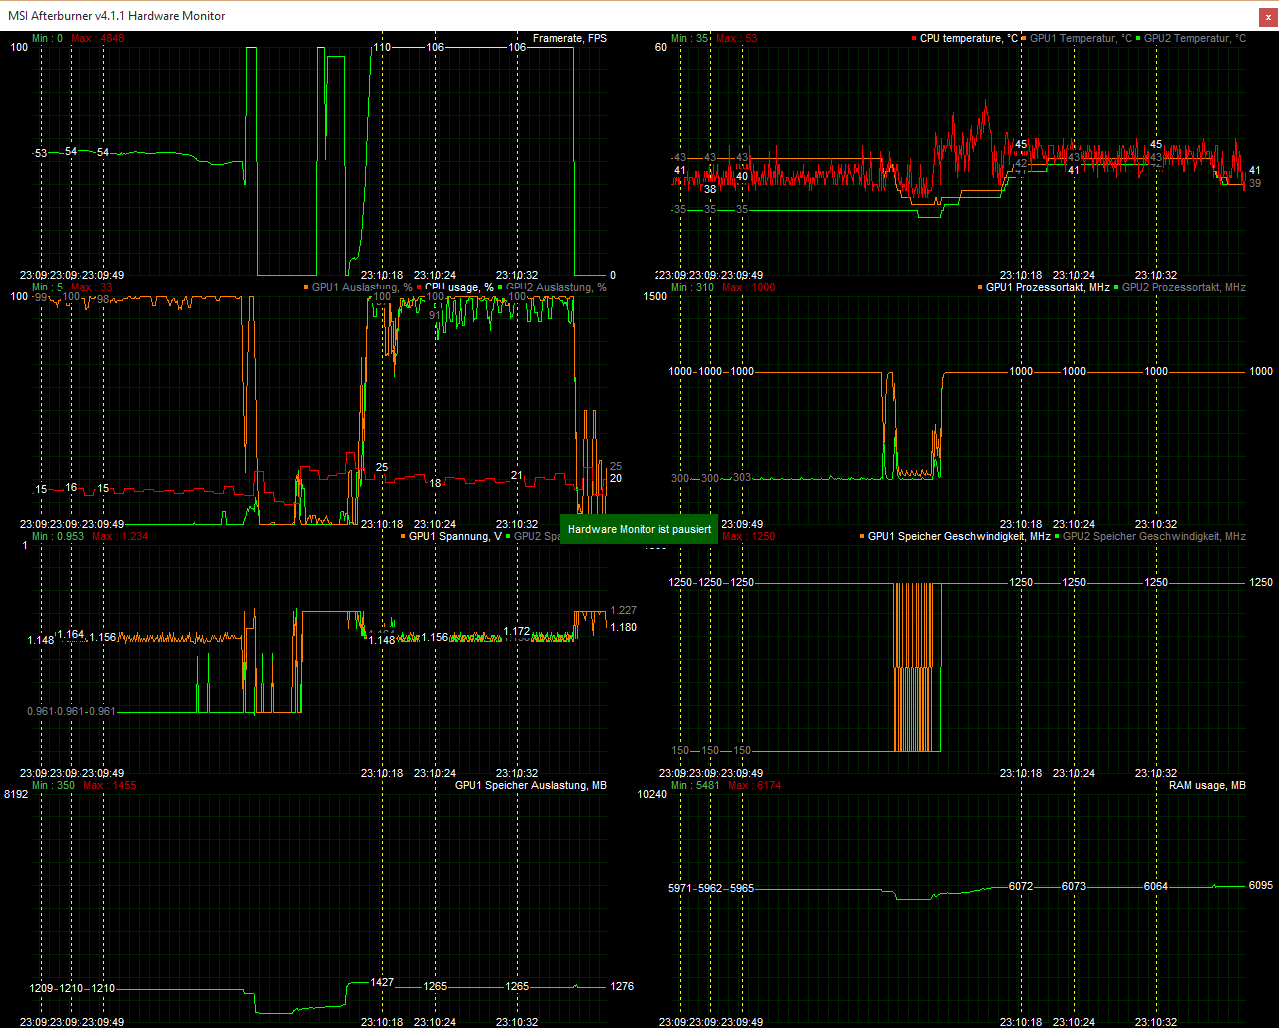The width and height of the screenshot is (1279, 1028).
Task: Click the 'Max : 4848' framerate value
Action: (98, 38)
